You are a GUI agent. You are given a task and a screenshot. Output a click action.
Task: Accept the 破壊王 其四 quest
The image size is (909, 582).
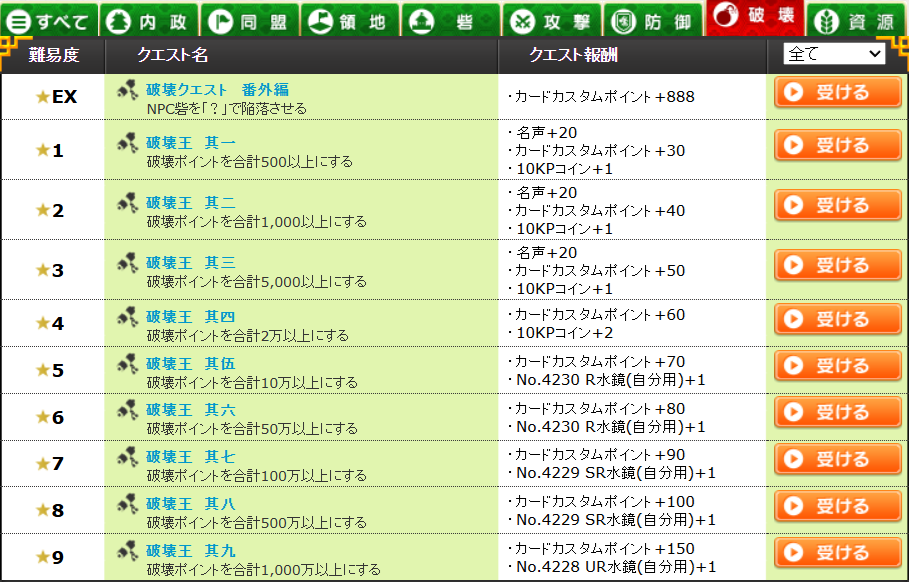(837, 319)
